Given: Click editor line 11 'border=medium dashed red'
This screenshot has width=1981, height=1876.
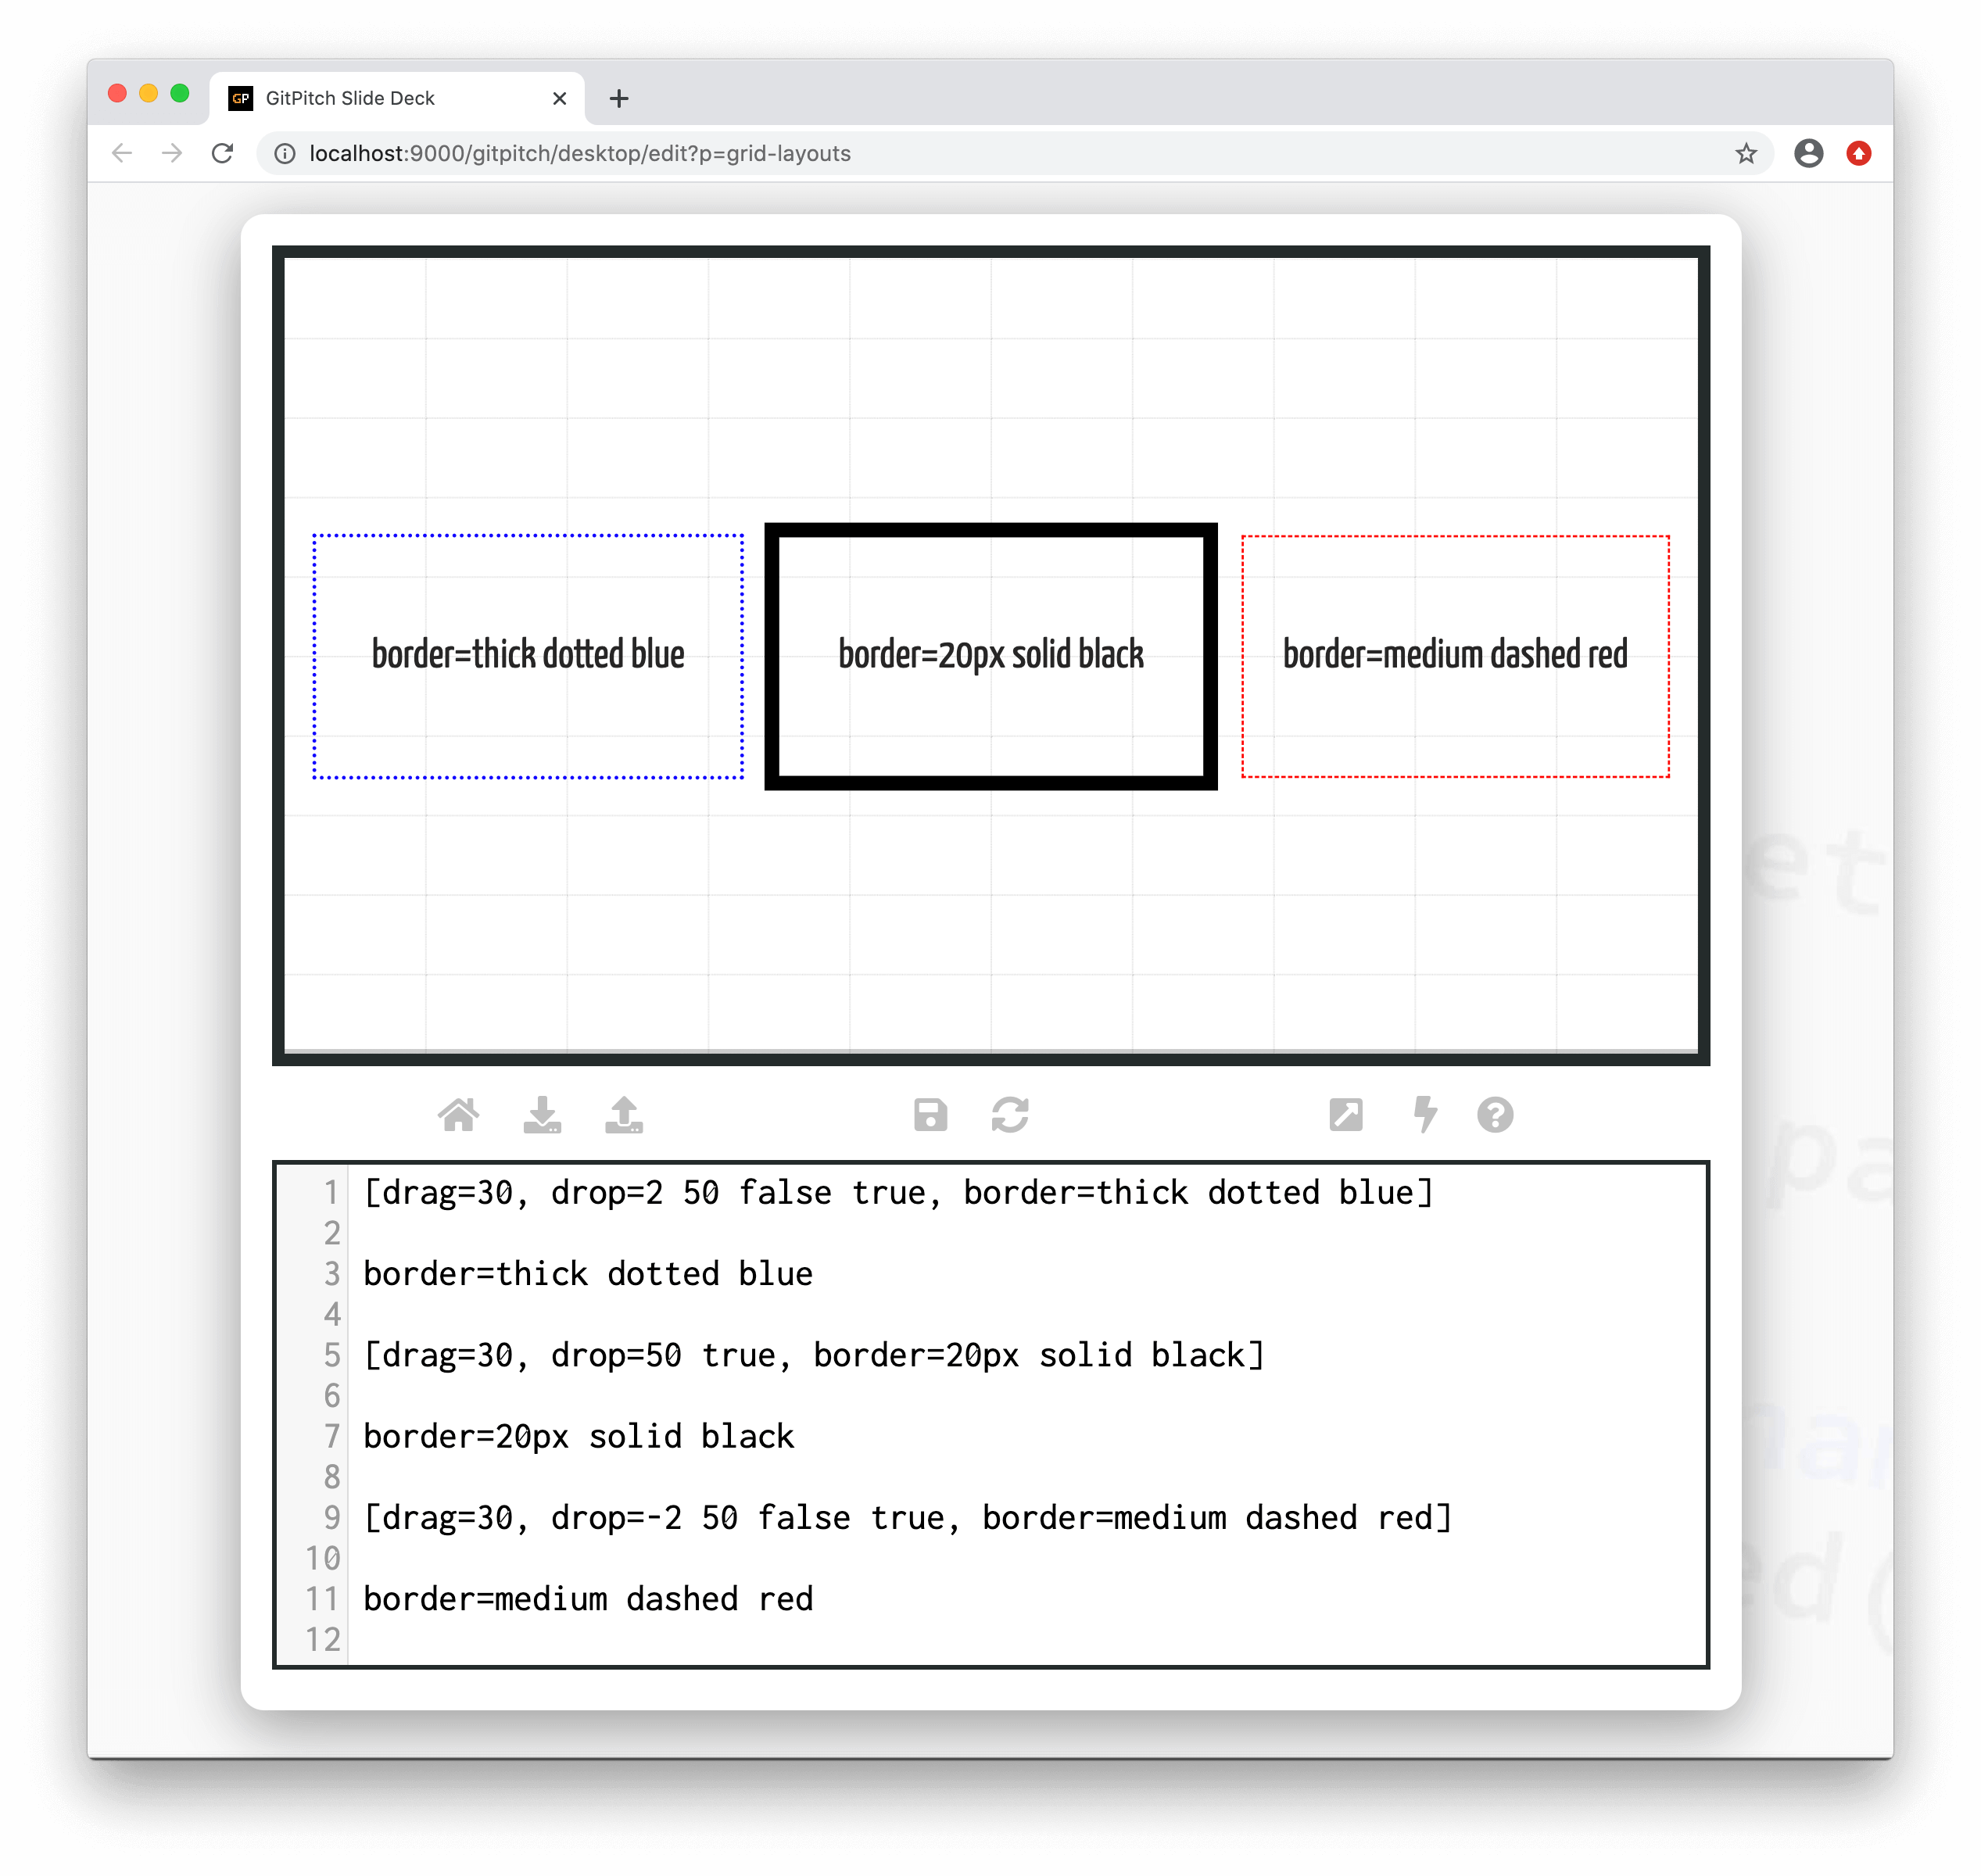Looking at the screenshot, I should point(588,1598).
